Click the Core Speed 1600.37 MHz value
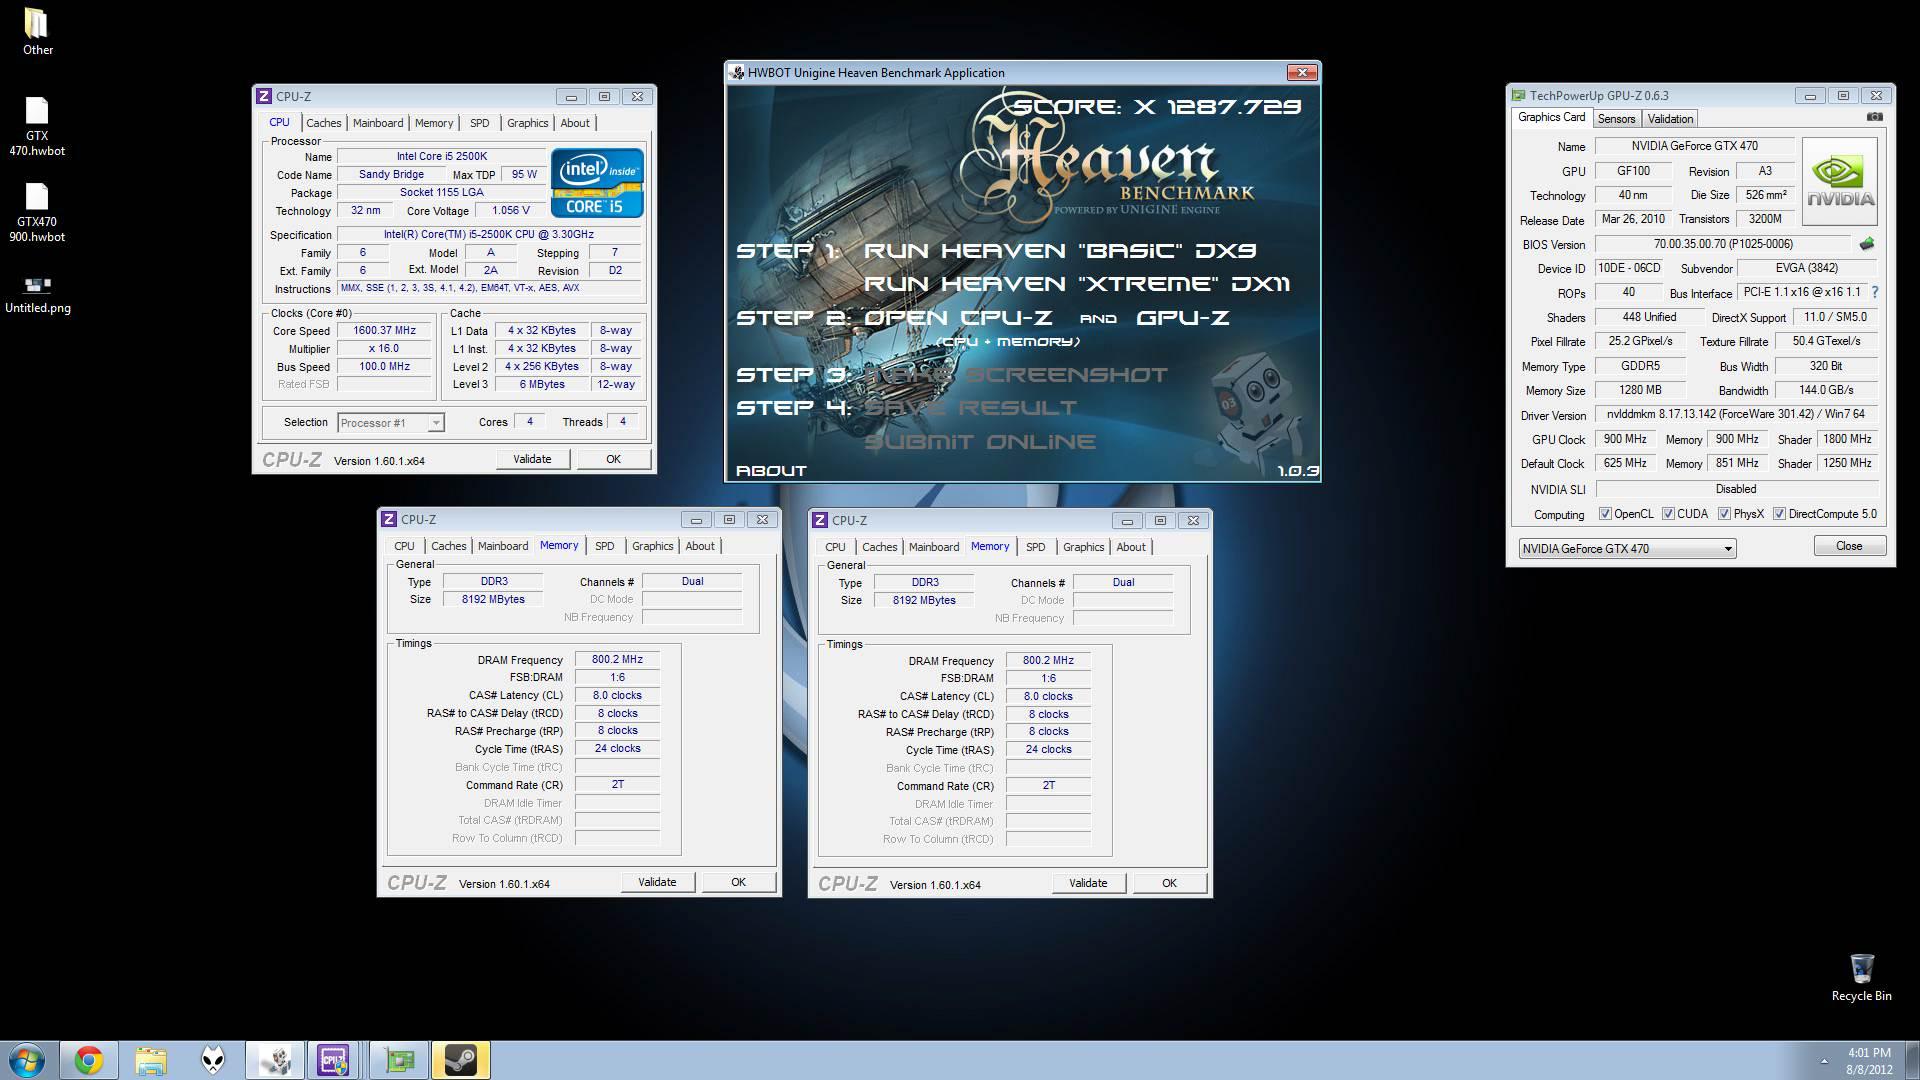The image size is (1920, 1080). tap(384, 331)
